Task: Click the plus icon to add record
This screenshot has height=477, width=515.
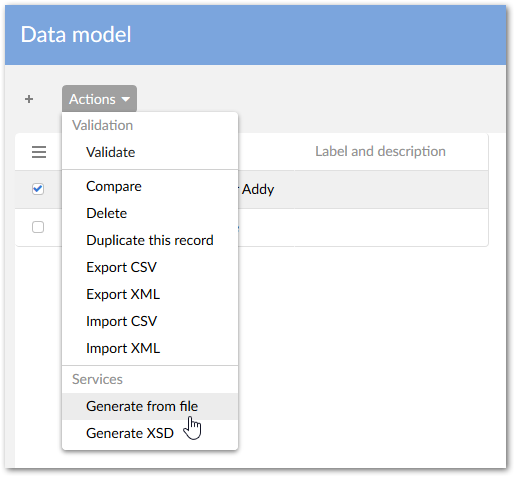Action: [29, 99]
